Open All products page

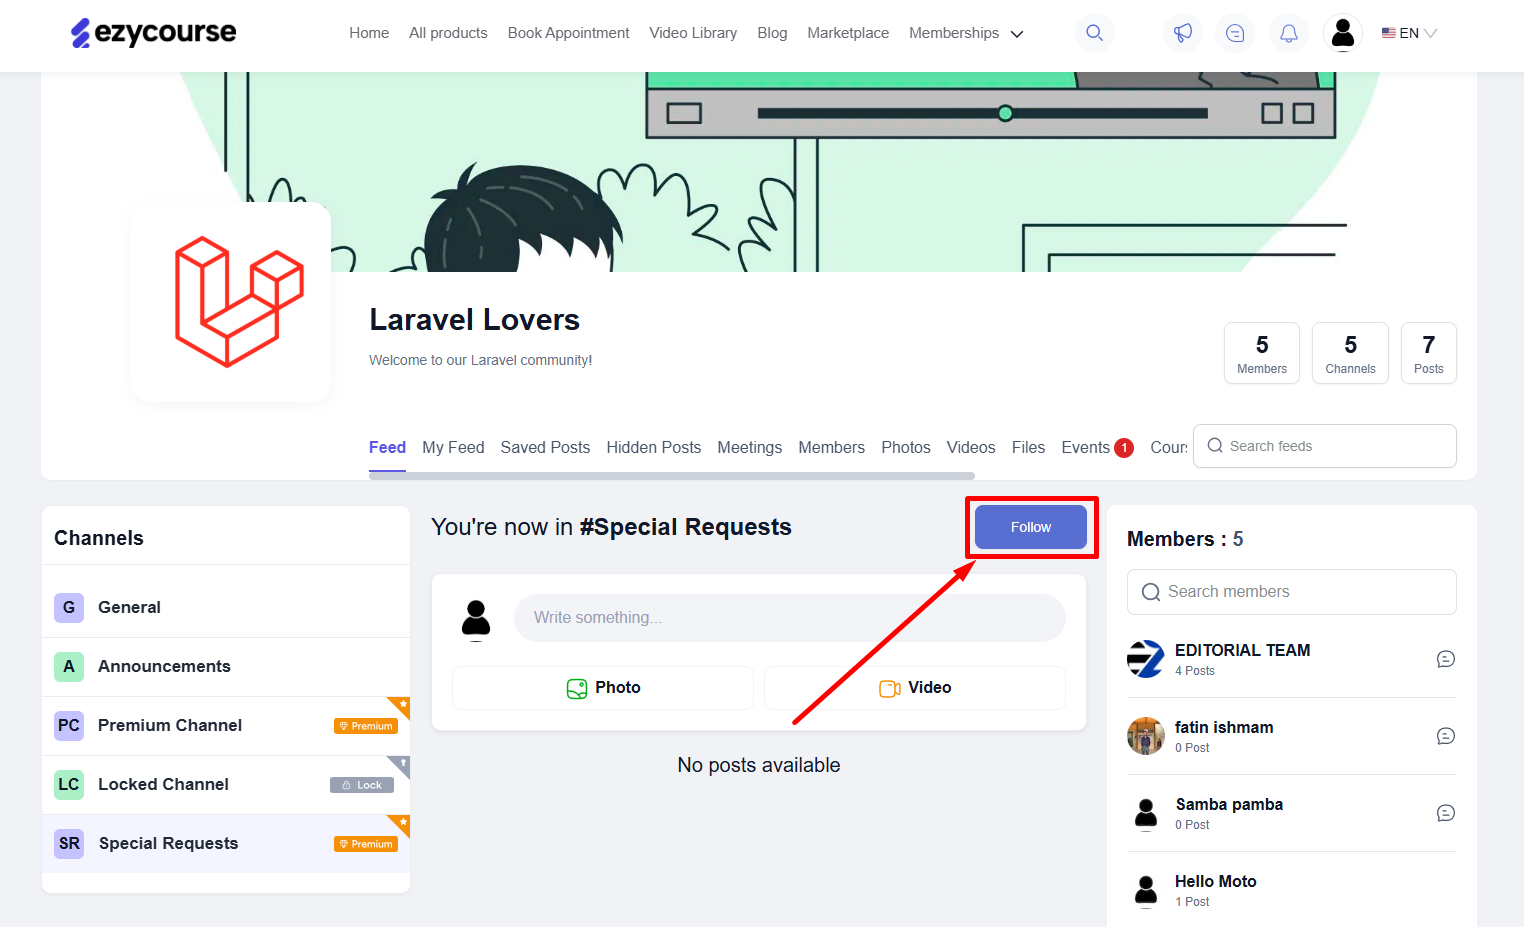tap(448, 33)
